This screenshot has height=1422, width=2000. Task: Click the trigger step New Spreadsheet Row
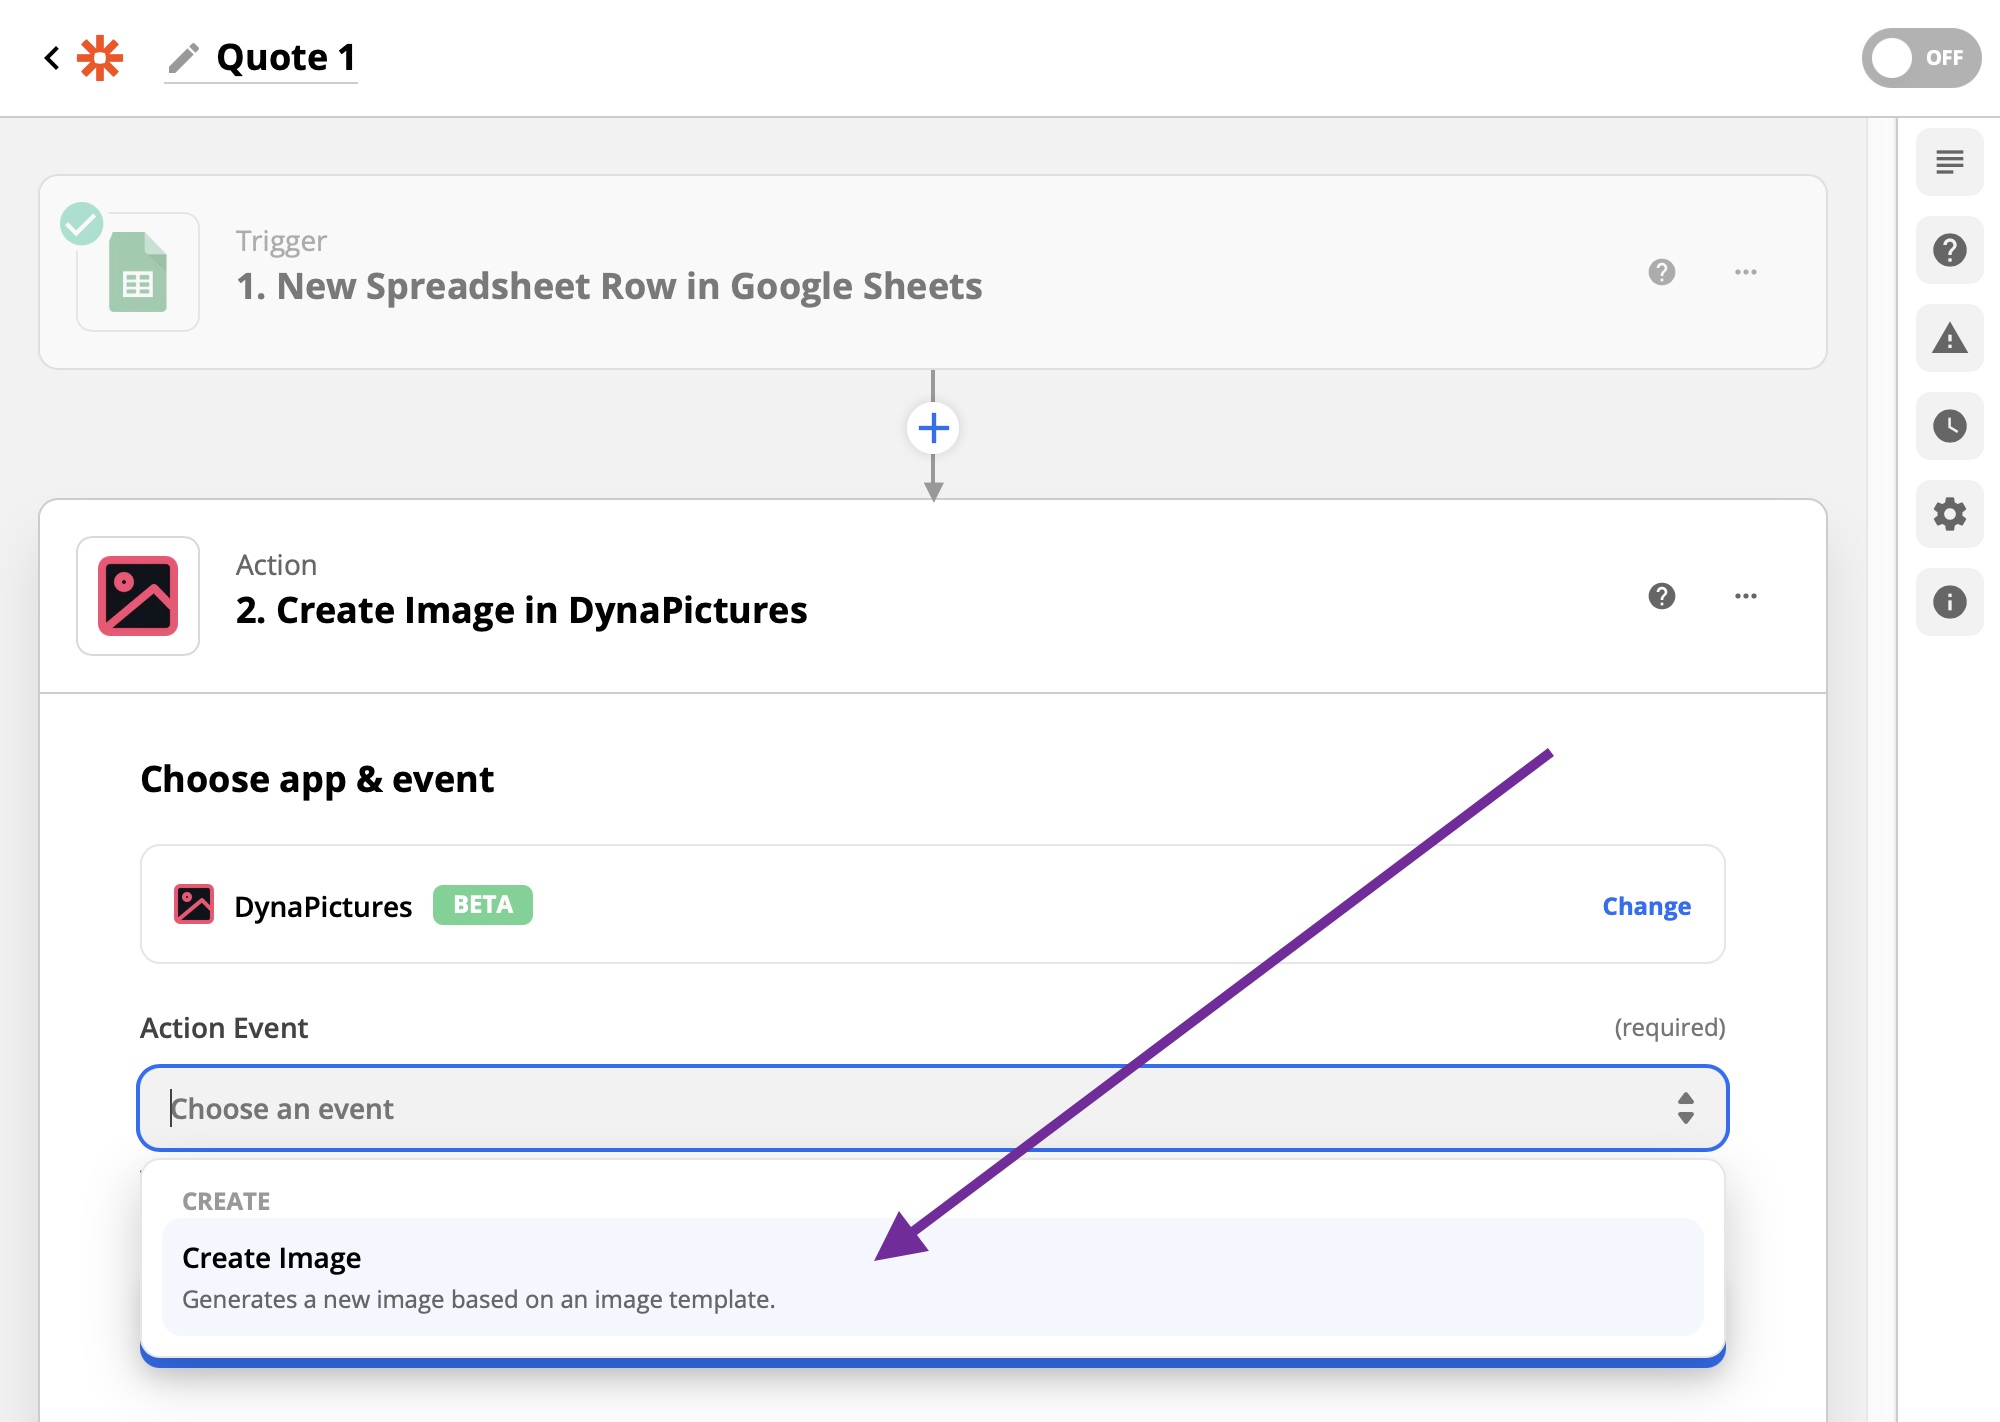tap(608, 286)
